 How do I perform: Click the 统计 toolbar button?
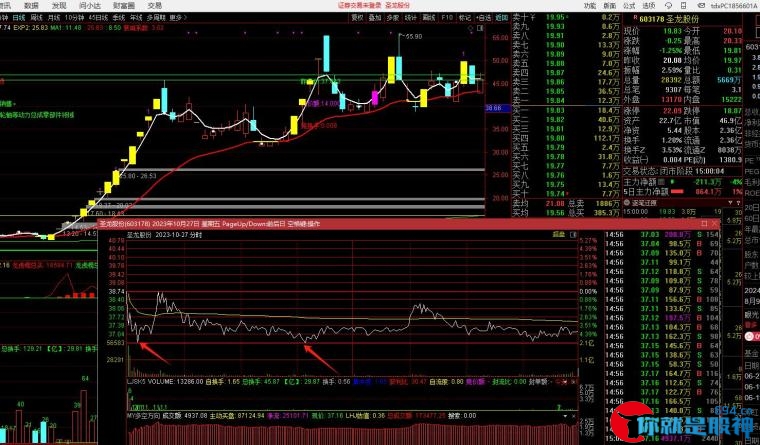411,17
